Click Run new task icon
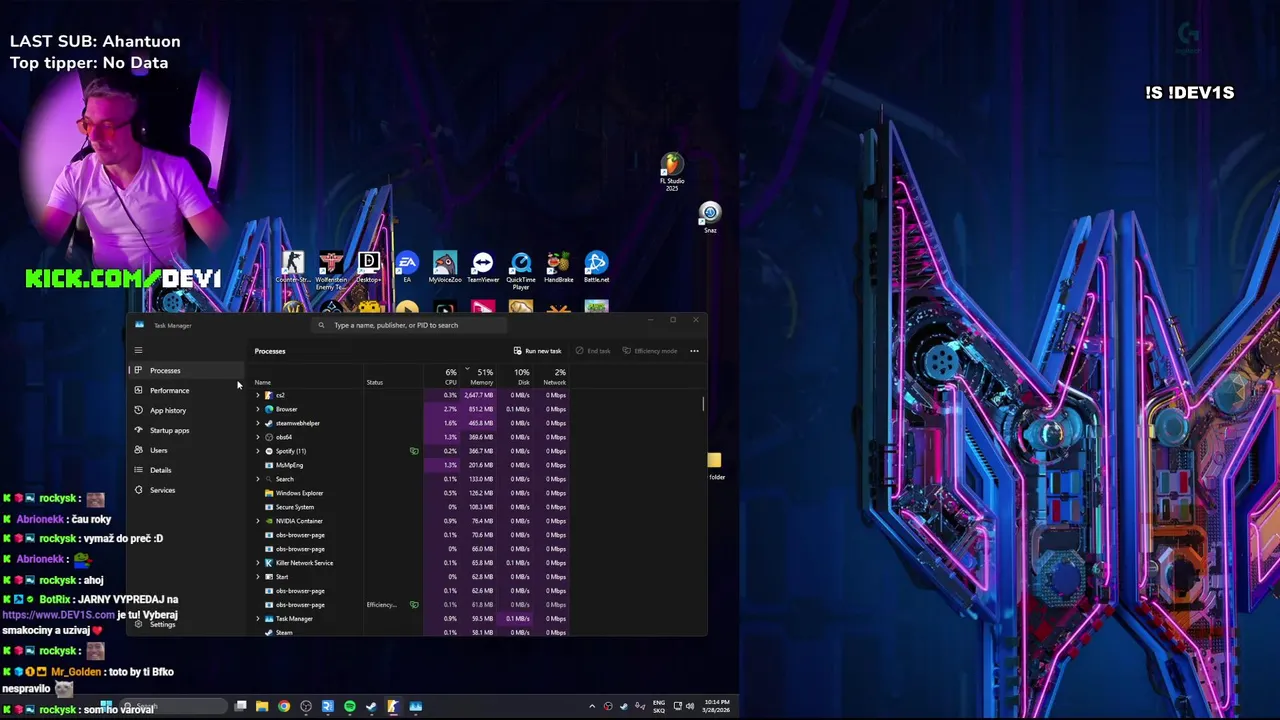The width and height of the screenshot is (1280, 720). (x=518, y=351)
